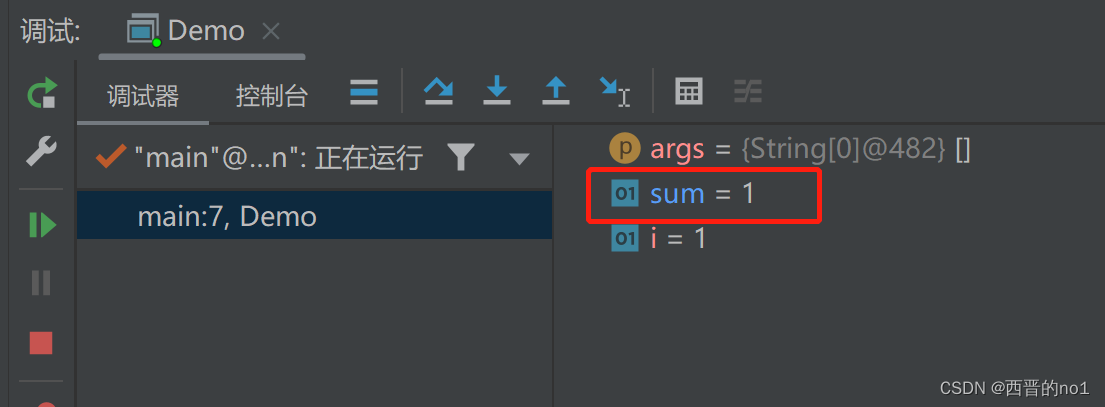
Task: Select the "main" running thread
Action: tap(258, 158)
